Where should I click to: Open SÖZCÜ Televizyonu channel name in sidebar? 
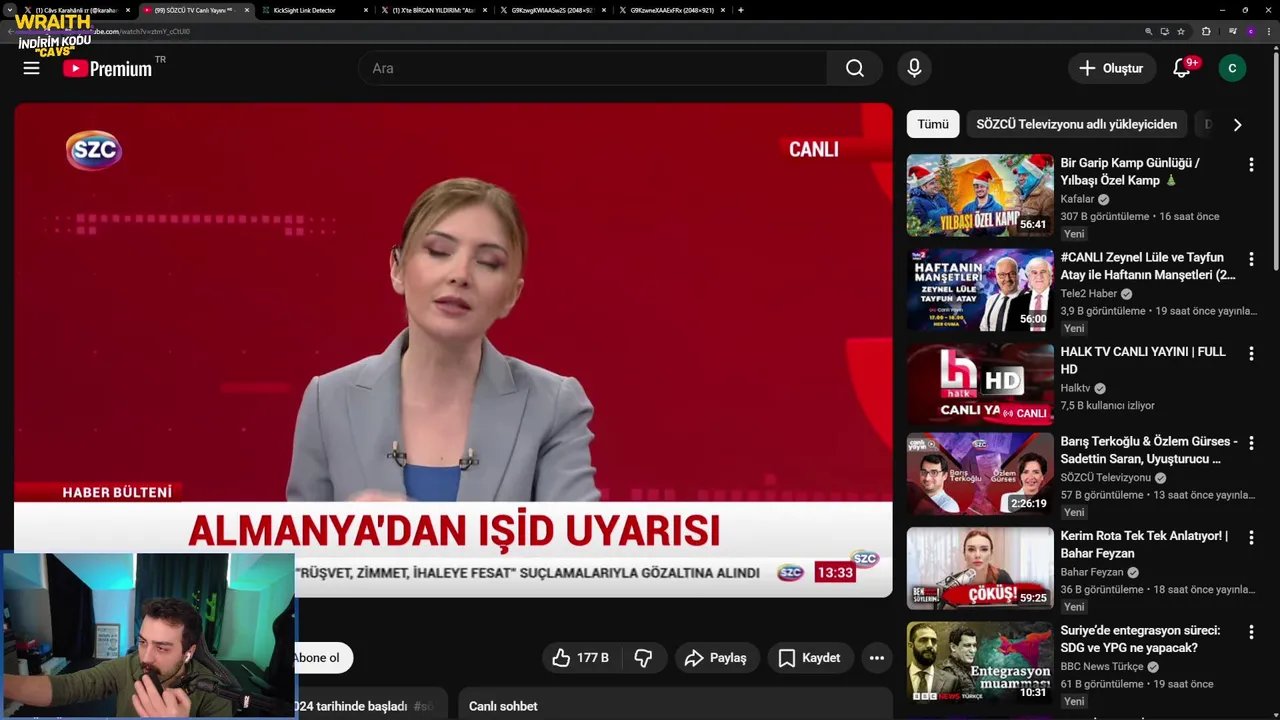coord(1105,478)
